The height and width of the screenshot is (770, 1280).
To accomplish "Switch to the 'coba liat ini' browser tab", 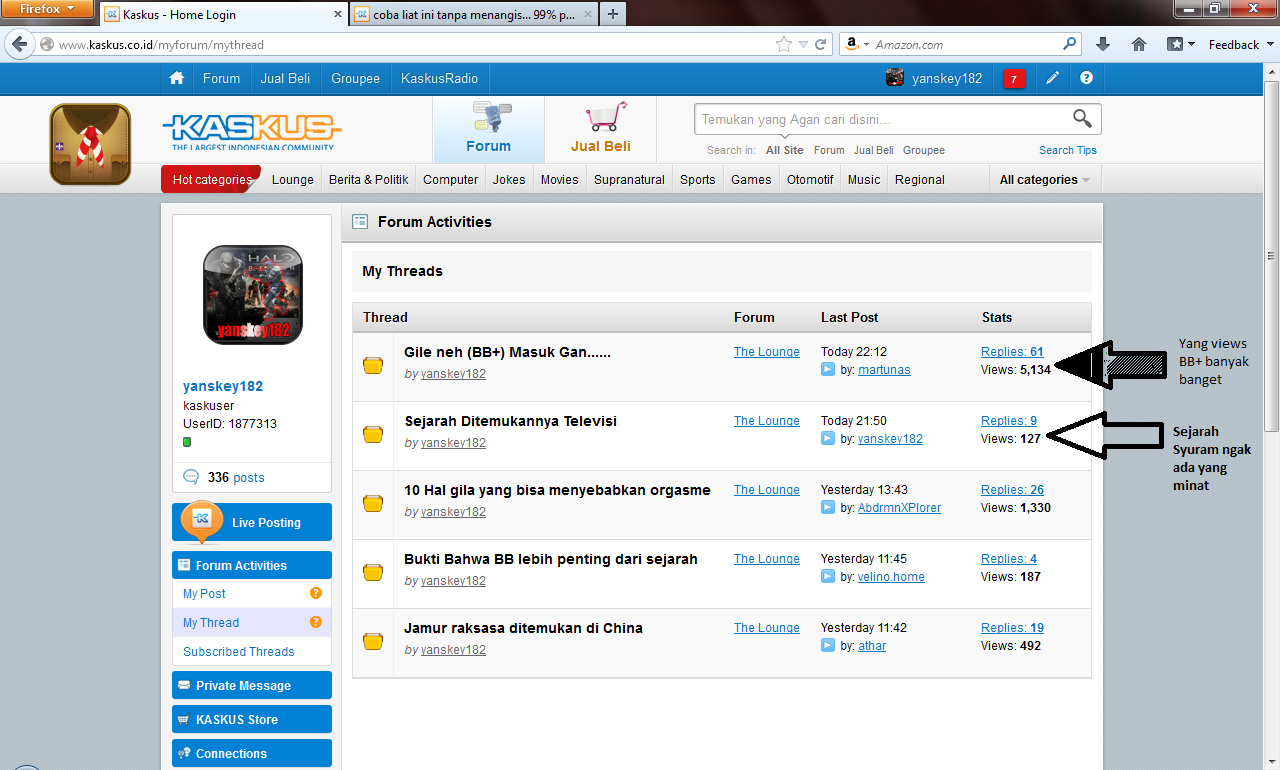I will click(x=473, y=14).
